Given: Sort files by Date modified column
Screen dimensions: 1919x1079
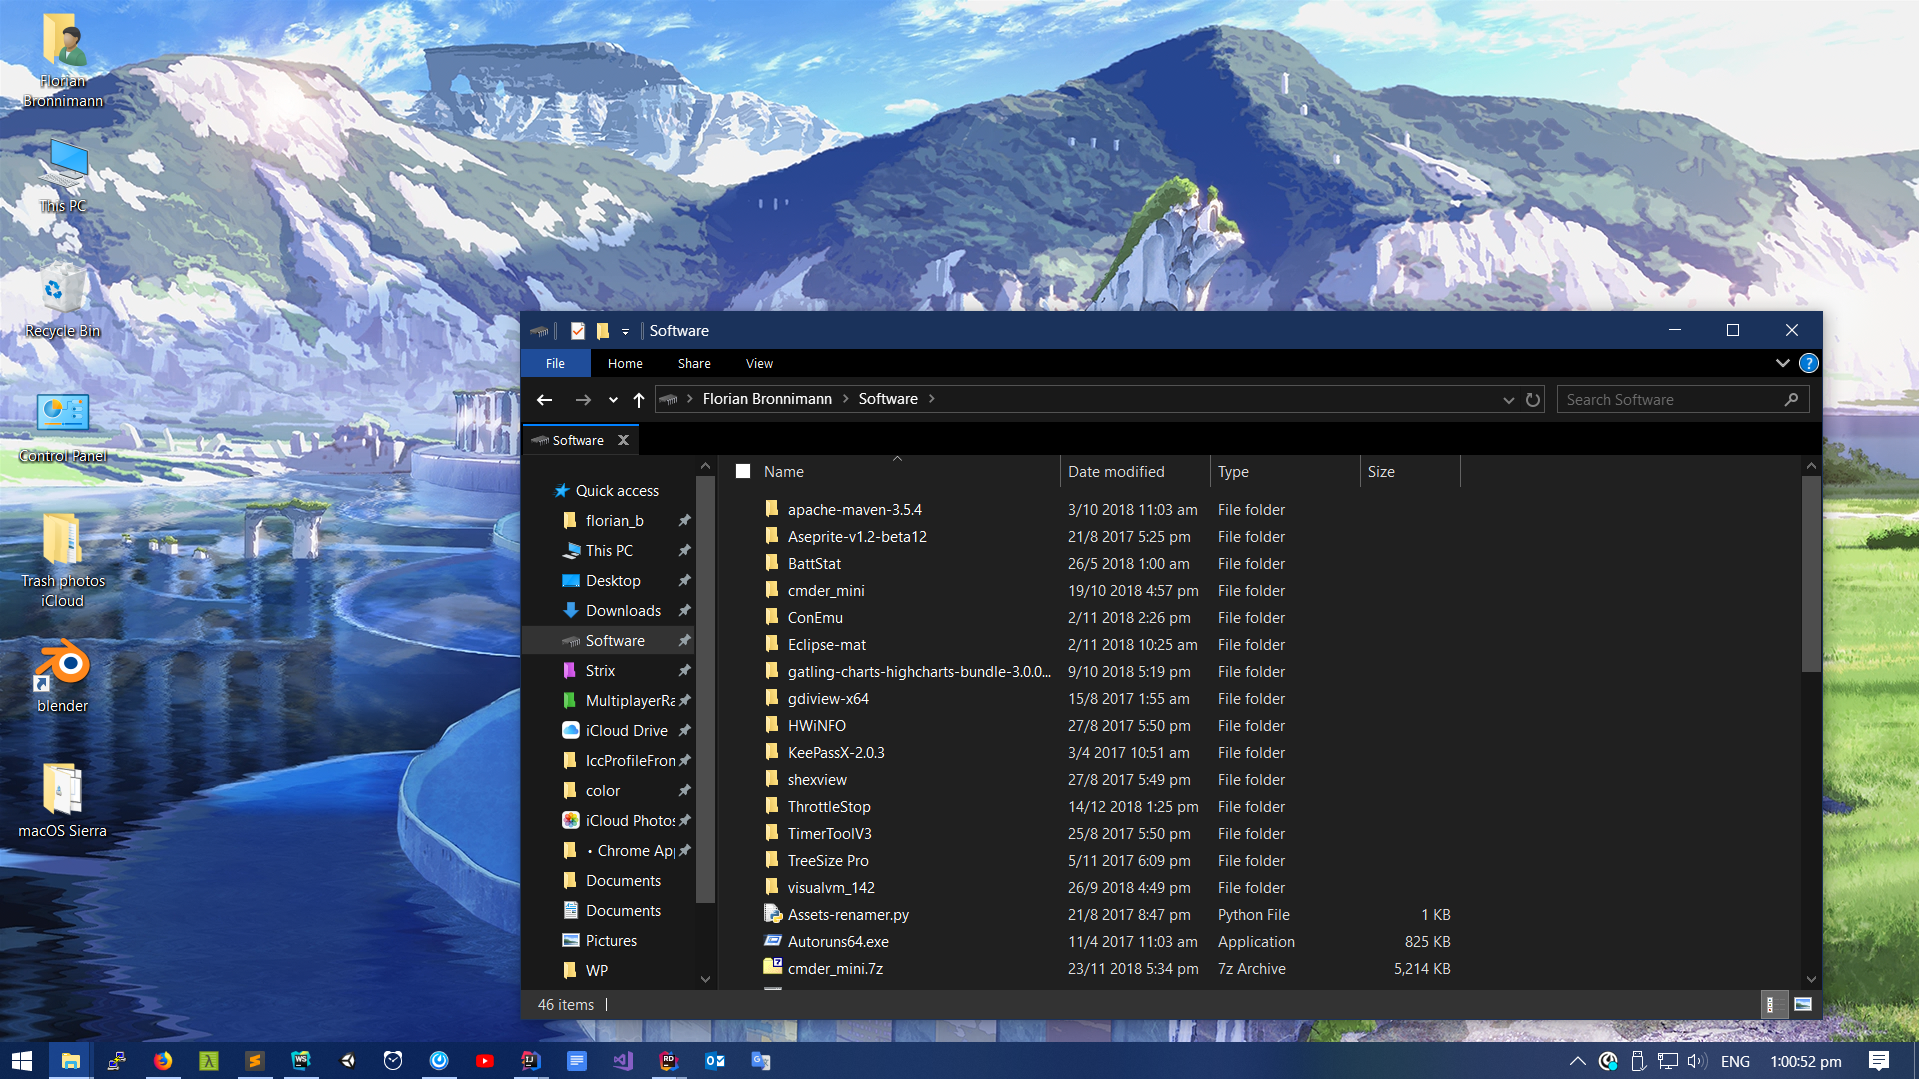Looking at the screenshot, I should pyautogui.click(x=1115, y=472).
